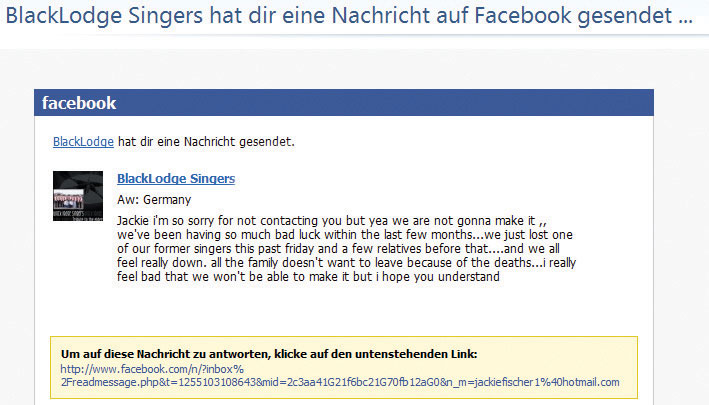The image size is (709, 405).
Task: Select the 'Aw: Germany' subject line
Action: 154,200
